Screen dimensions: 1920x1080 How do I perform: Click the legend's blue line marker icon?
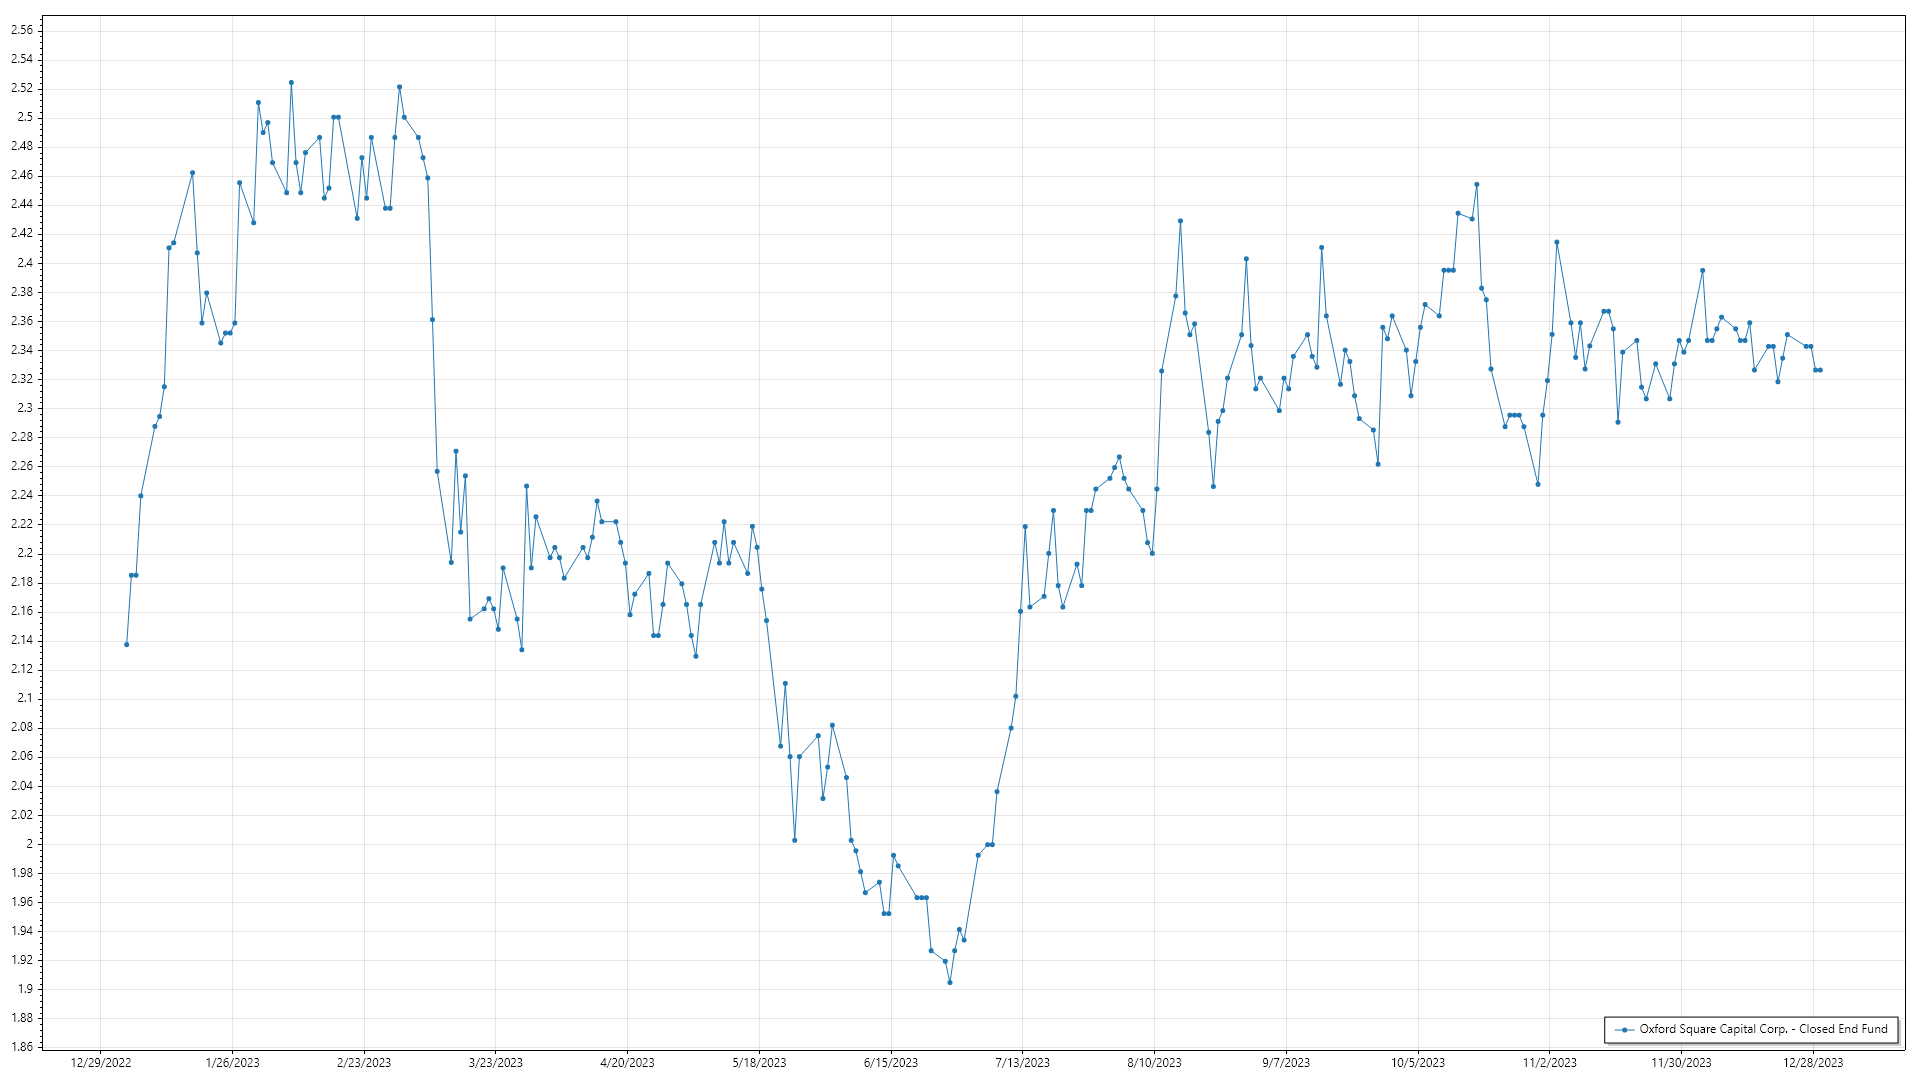point(1624,1029)
